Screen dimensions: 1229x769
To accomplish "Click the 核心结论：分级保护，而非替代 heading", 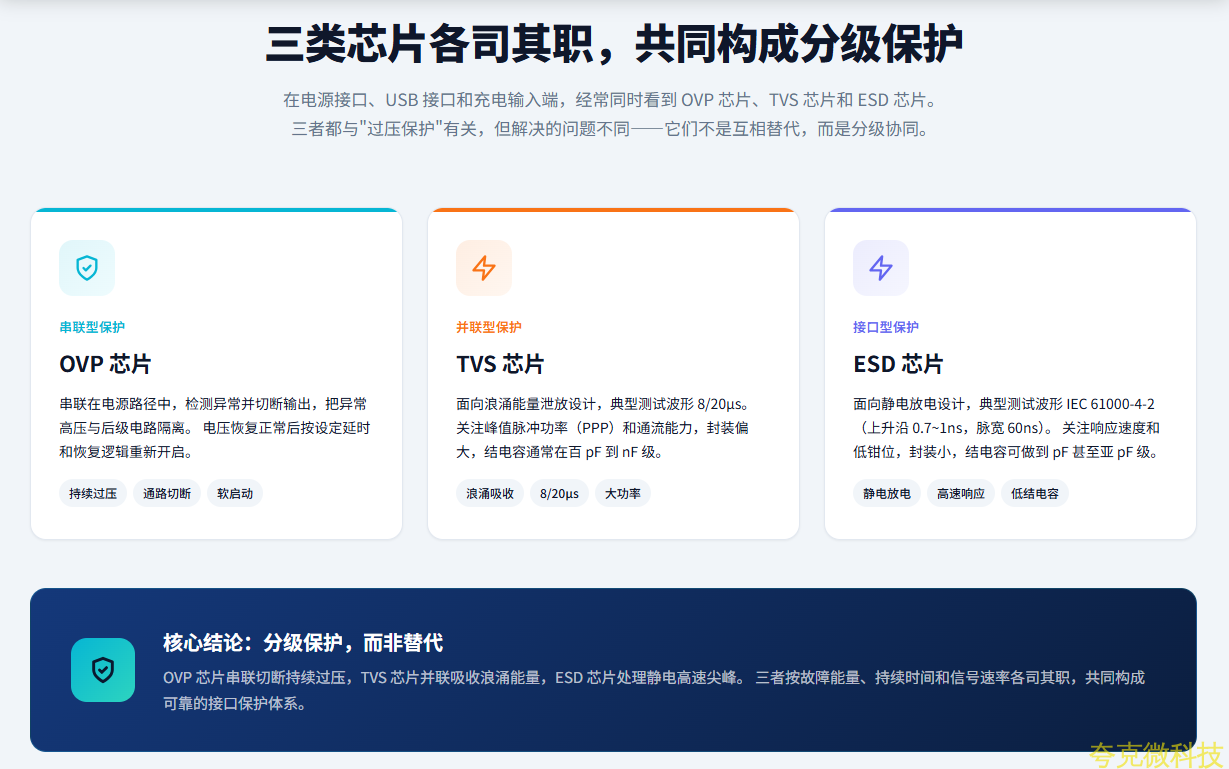I will 303,643.
